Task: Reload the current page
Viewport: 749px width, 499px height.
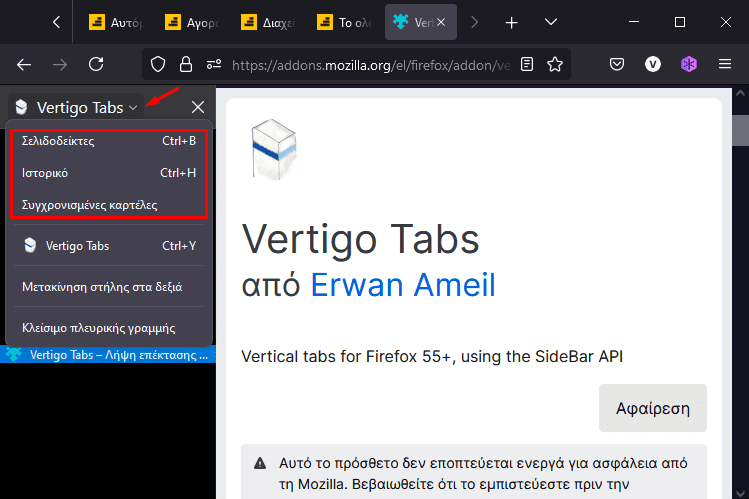Action: [96, 64]
